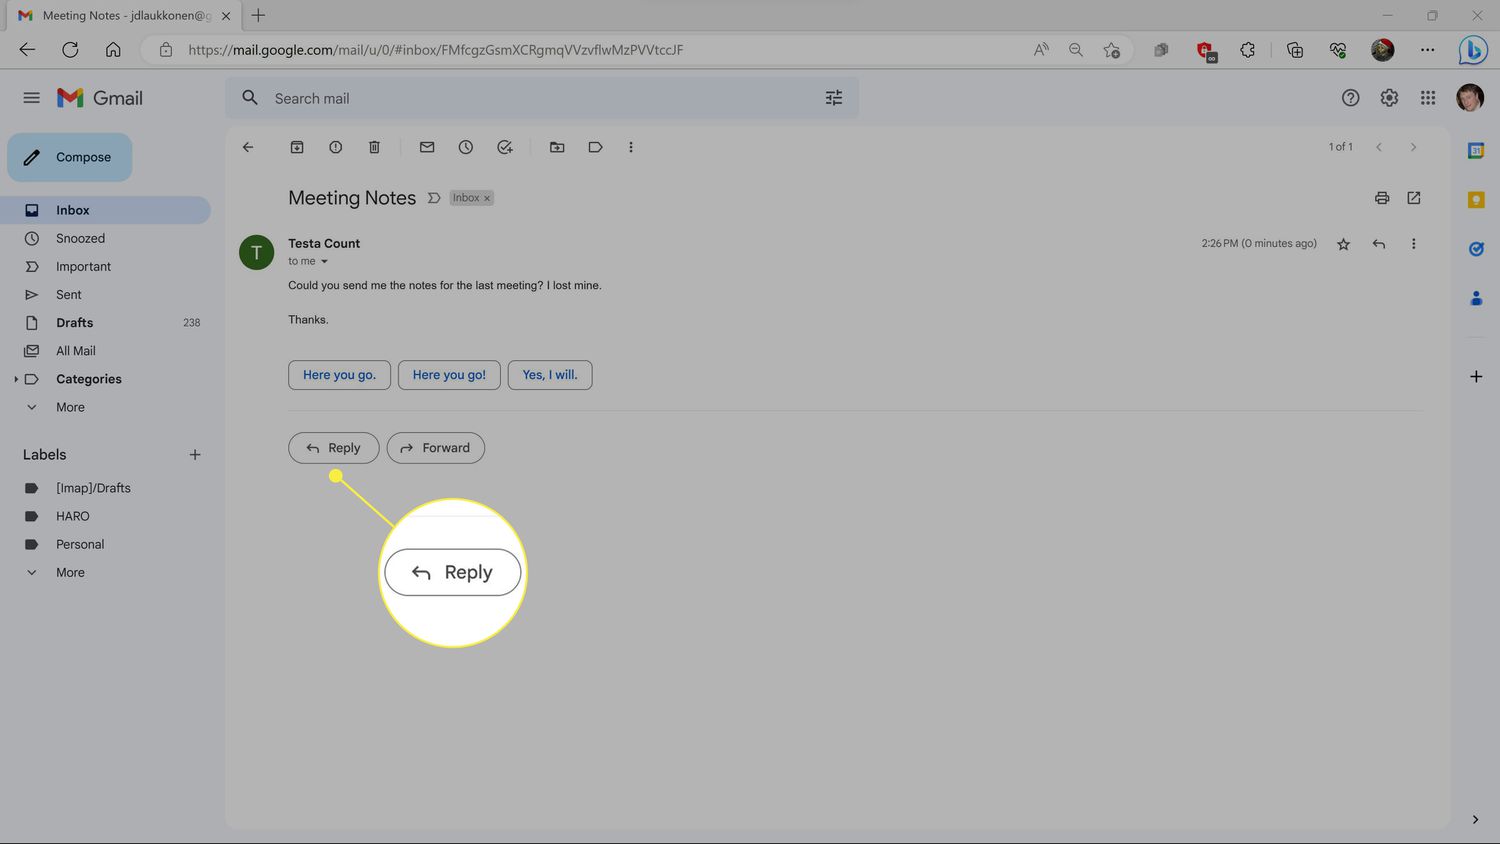Click the Reply button below the message

tap(333, 448)
